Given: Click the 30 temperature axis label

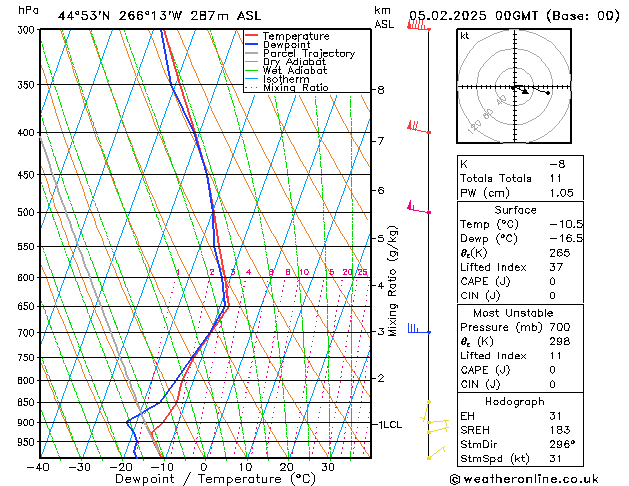Looking at the screenshot, I should [328, 467].
